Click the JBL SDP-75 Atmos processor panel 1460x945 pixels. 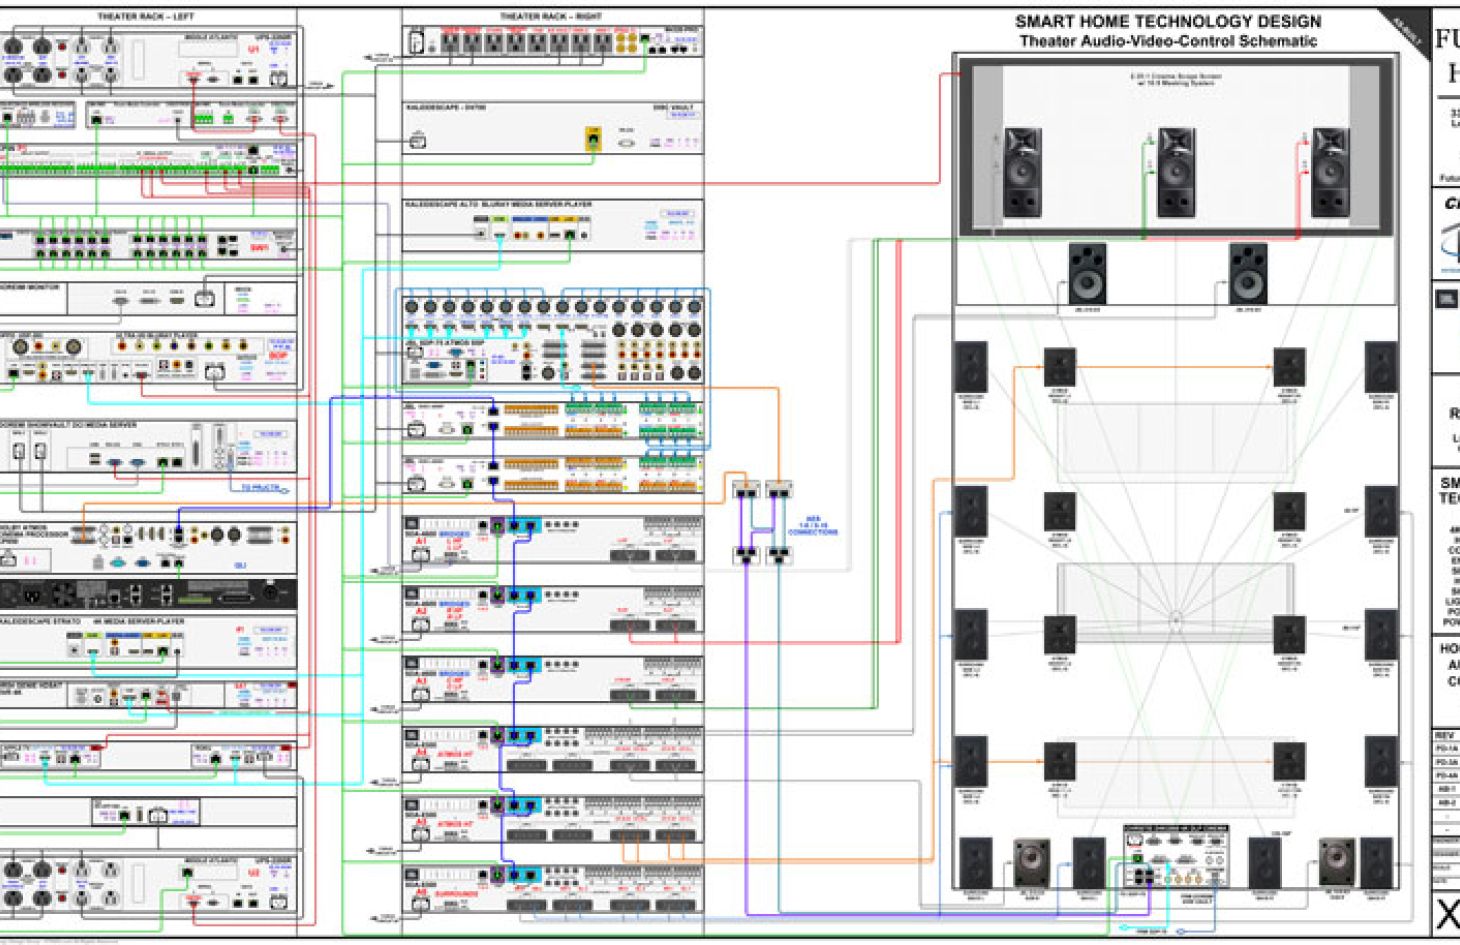[553, 340]
